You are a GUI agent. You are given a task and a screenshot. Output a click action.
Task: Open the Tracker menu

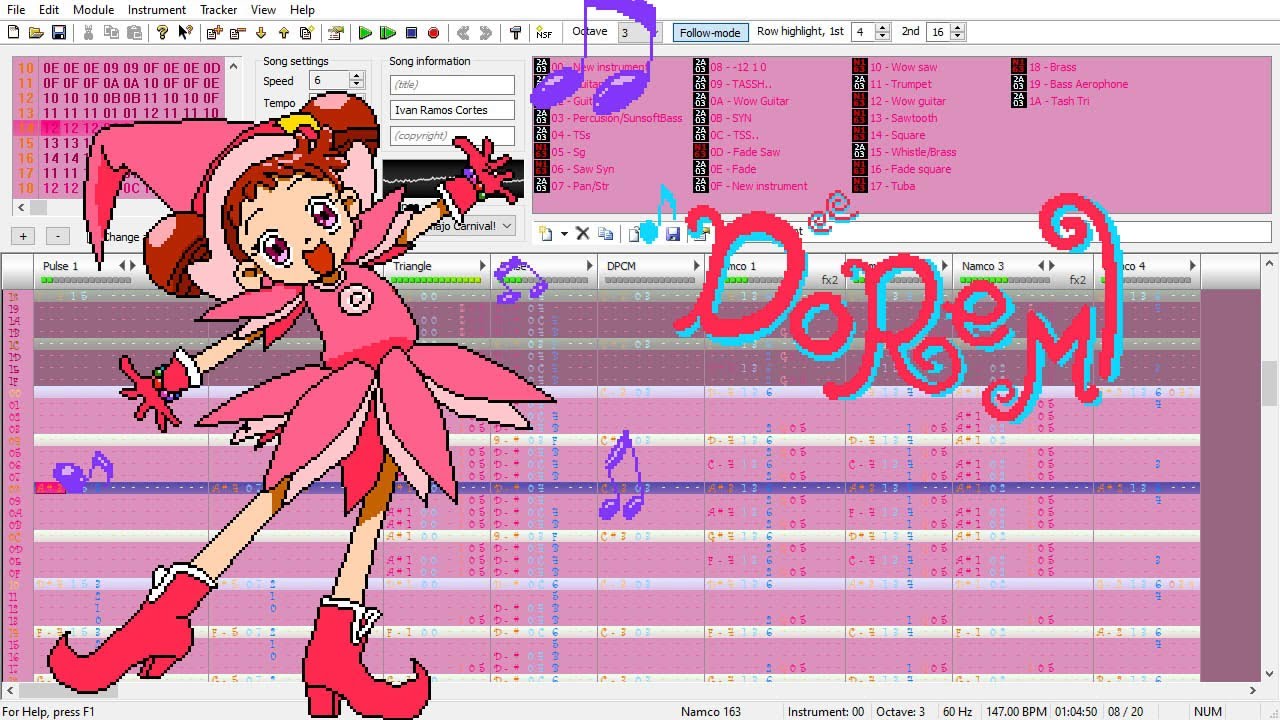tap(218, 9)
